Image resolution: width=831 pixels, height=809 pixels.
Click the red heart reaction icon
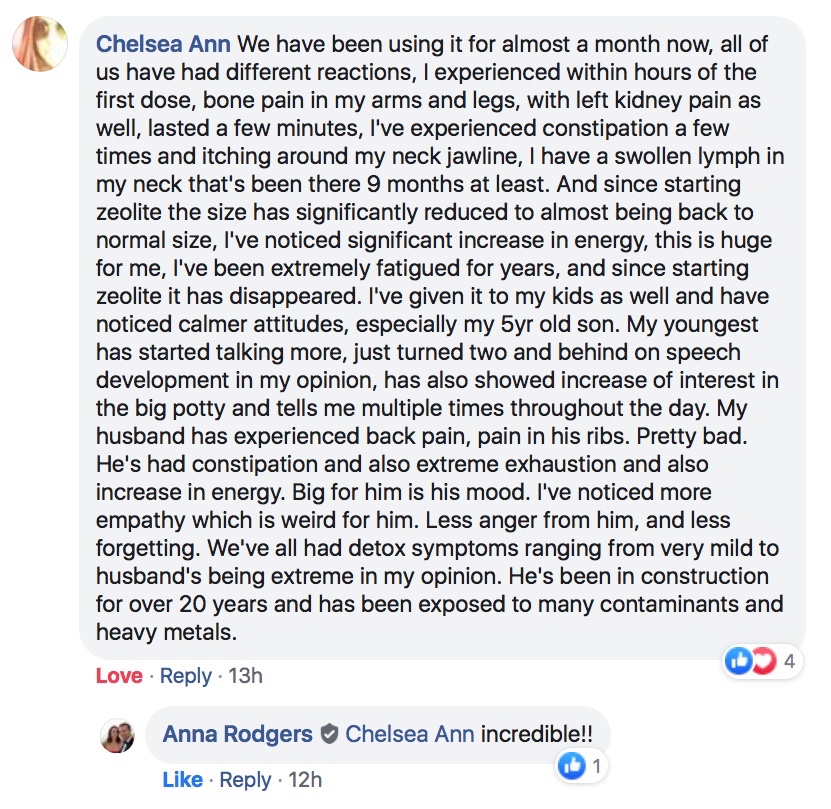763,661
